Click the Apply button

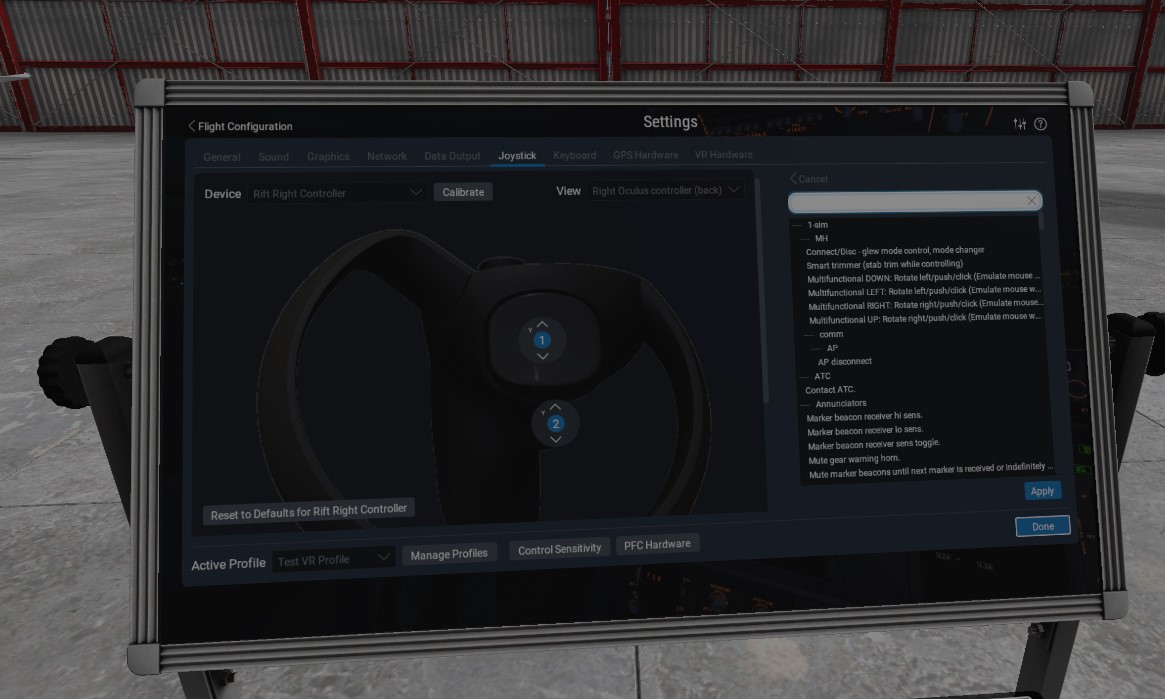[x=1042, y=491]
